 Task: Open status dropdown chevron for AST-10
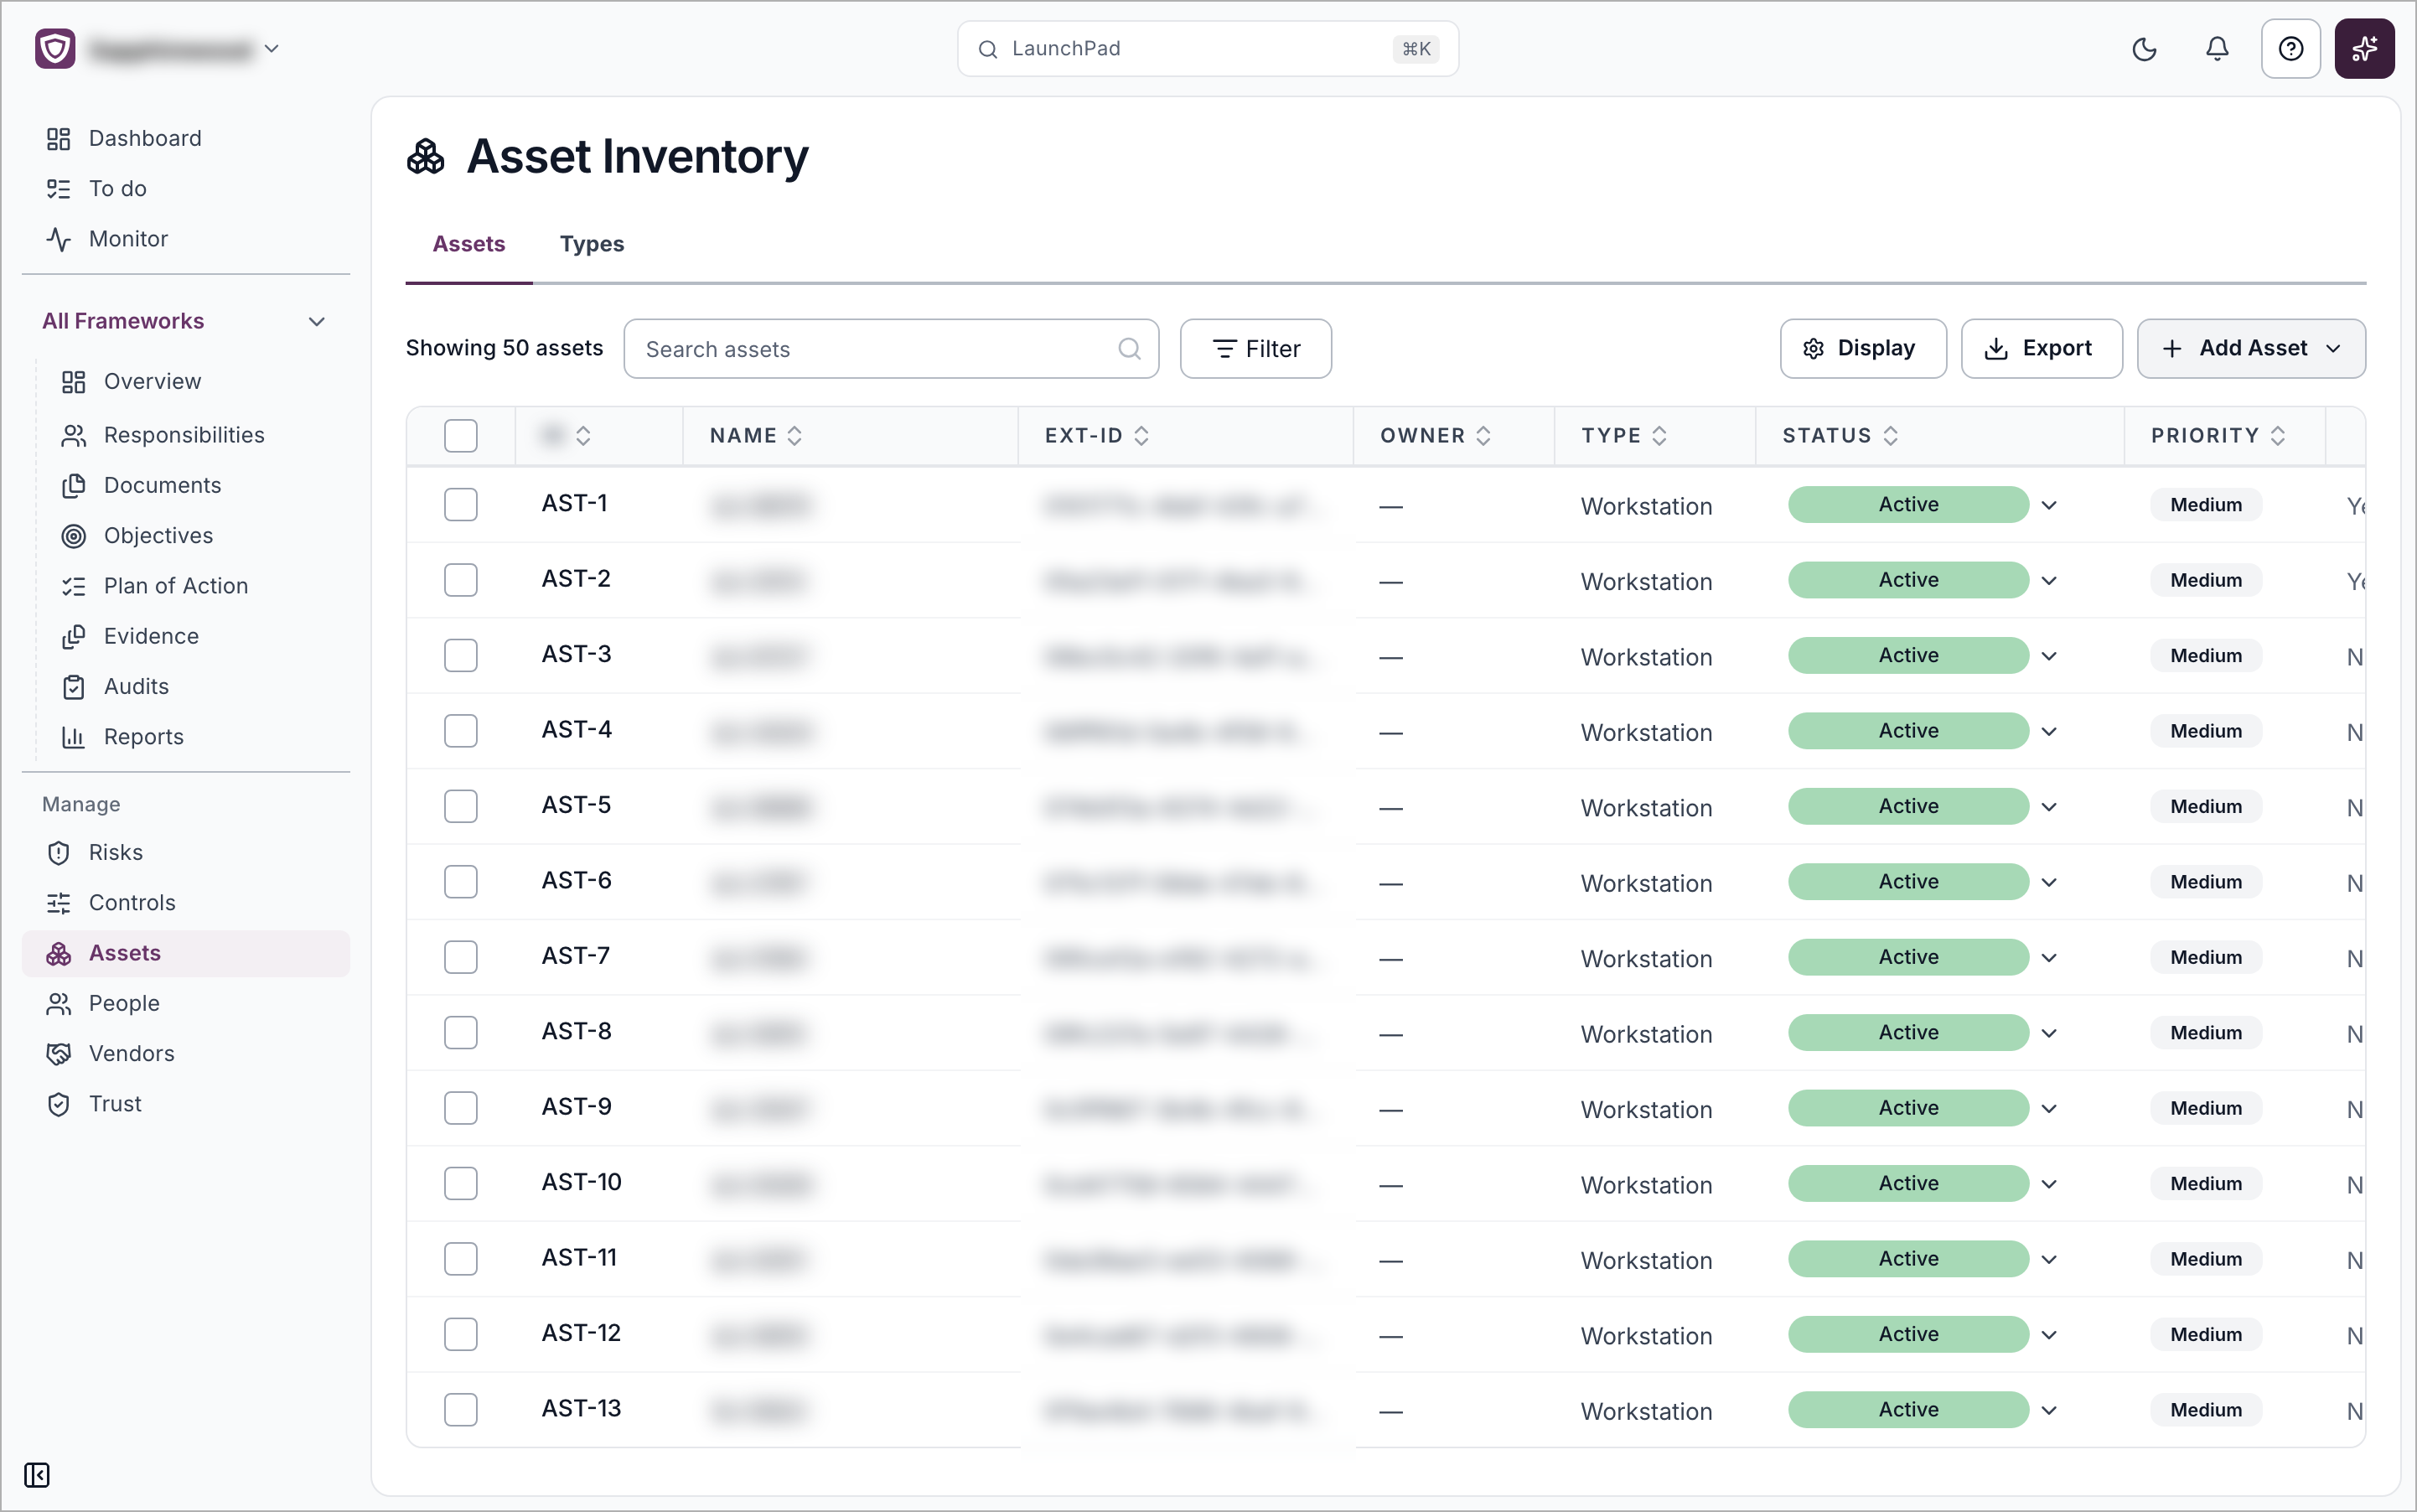pyautogui.click(x=2049, y=1184)
